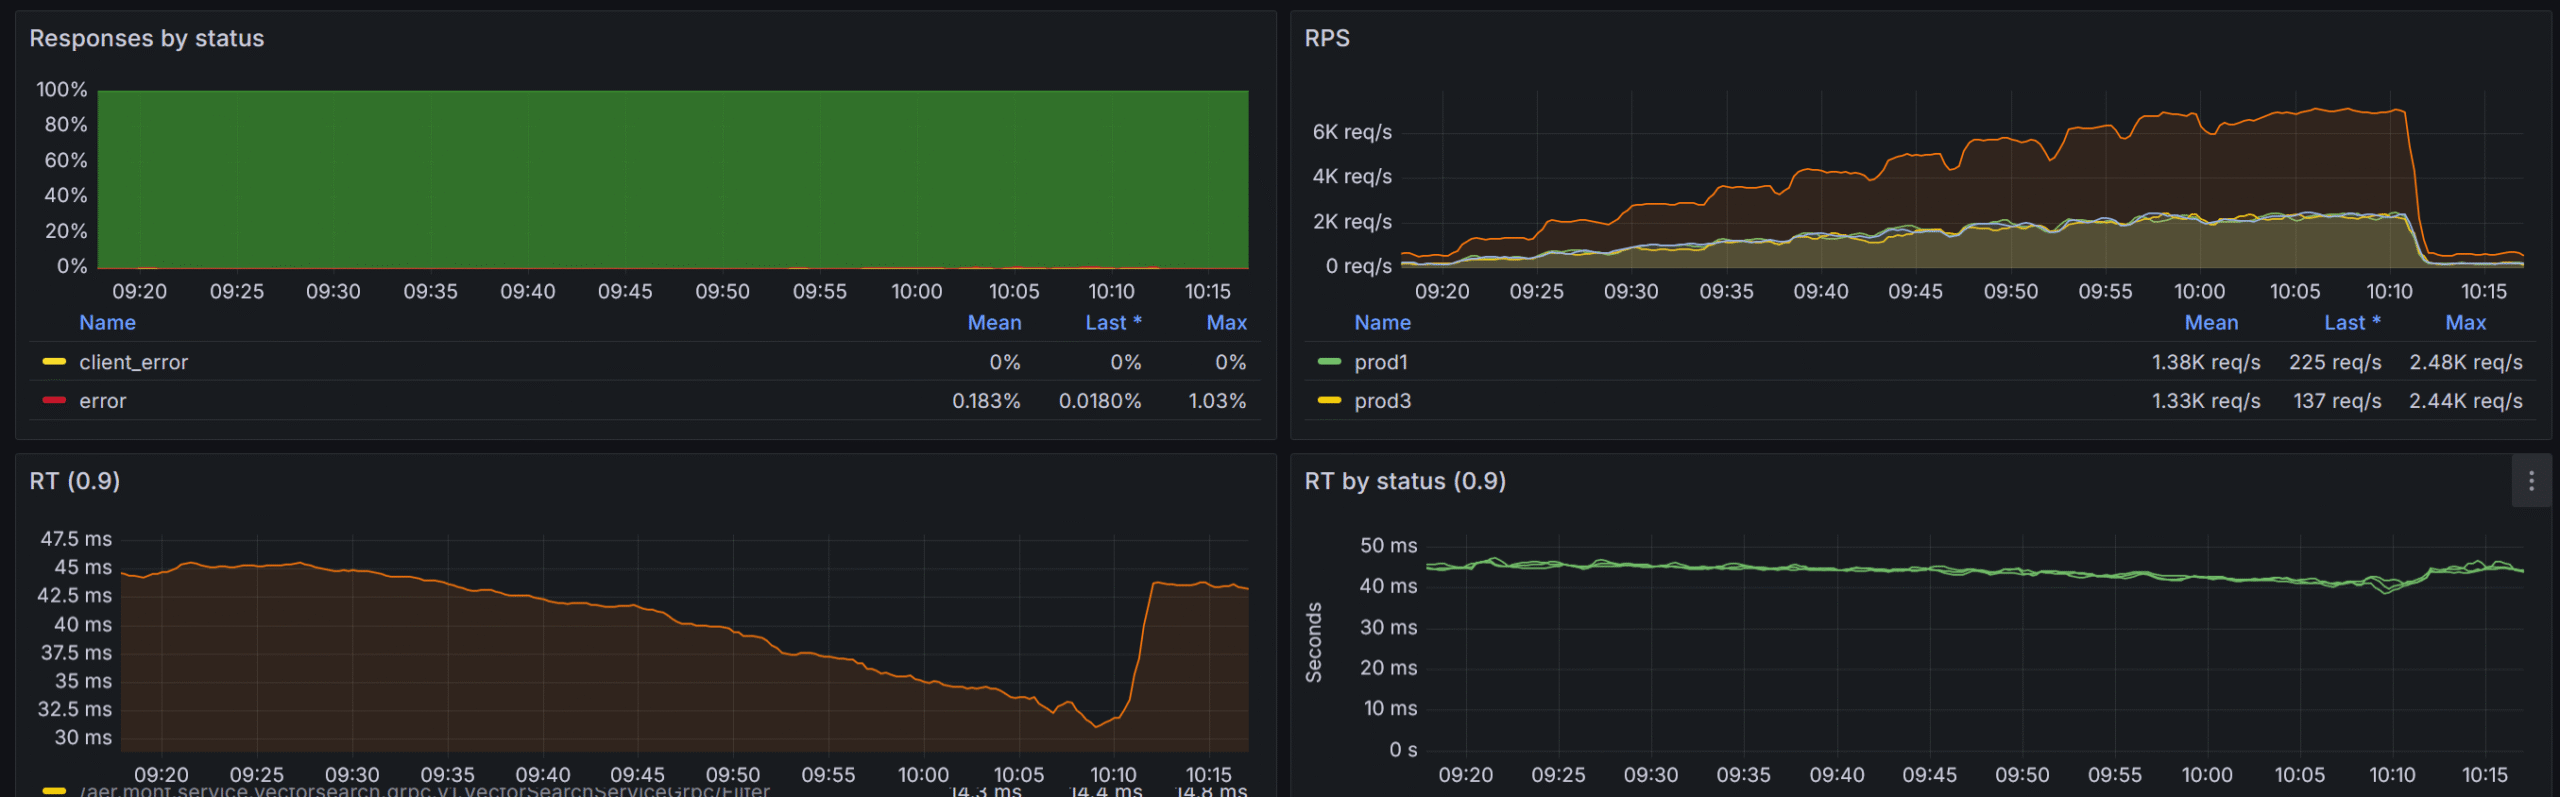Toggle the client_error series in the legend
The width and height of the screenshot is (2560, 797).
click(x=133, y=362)
